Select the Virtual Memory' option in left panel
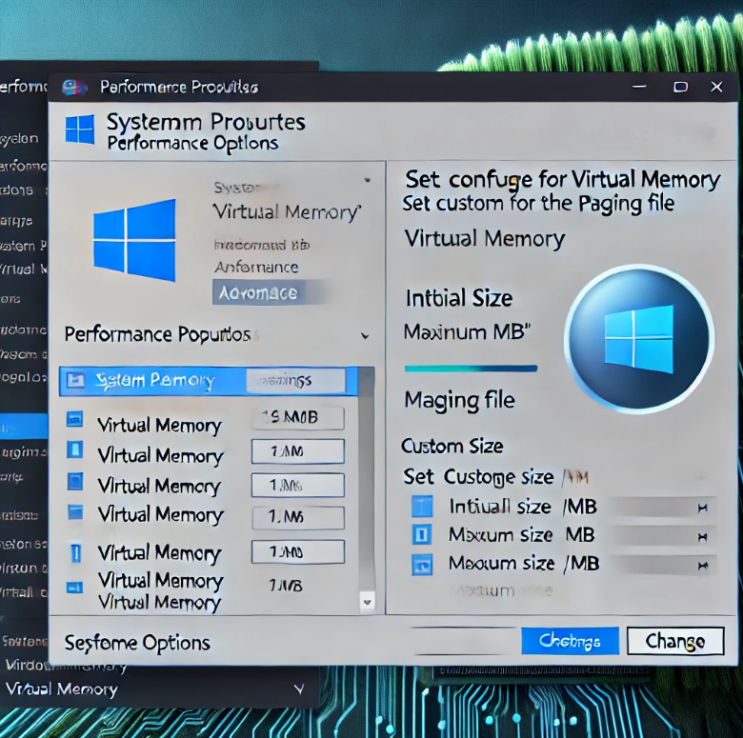743x738 pixels. click(x=287, y=212)
